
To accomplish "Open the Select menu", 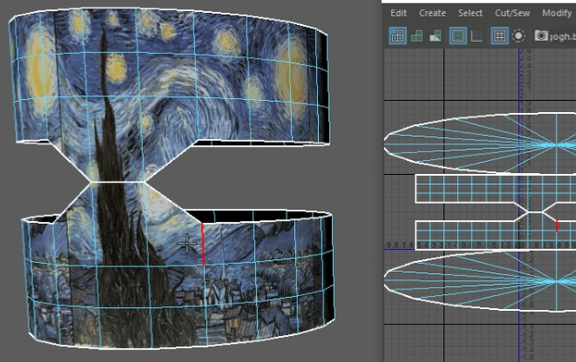I will pyautogui.click(x=470, y=13).
